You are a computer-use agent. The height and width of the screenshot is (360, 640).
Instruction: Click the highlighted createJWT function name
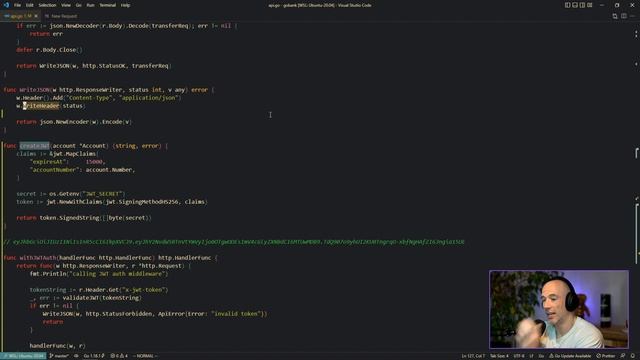coord(35,146)
